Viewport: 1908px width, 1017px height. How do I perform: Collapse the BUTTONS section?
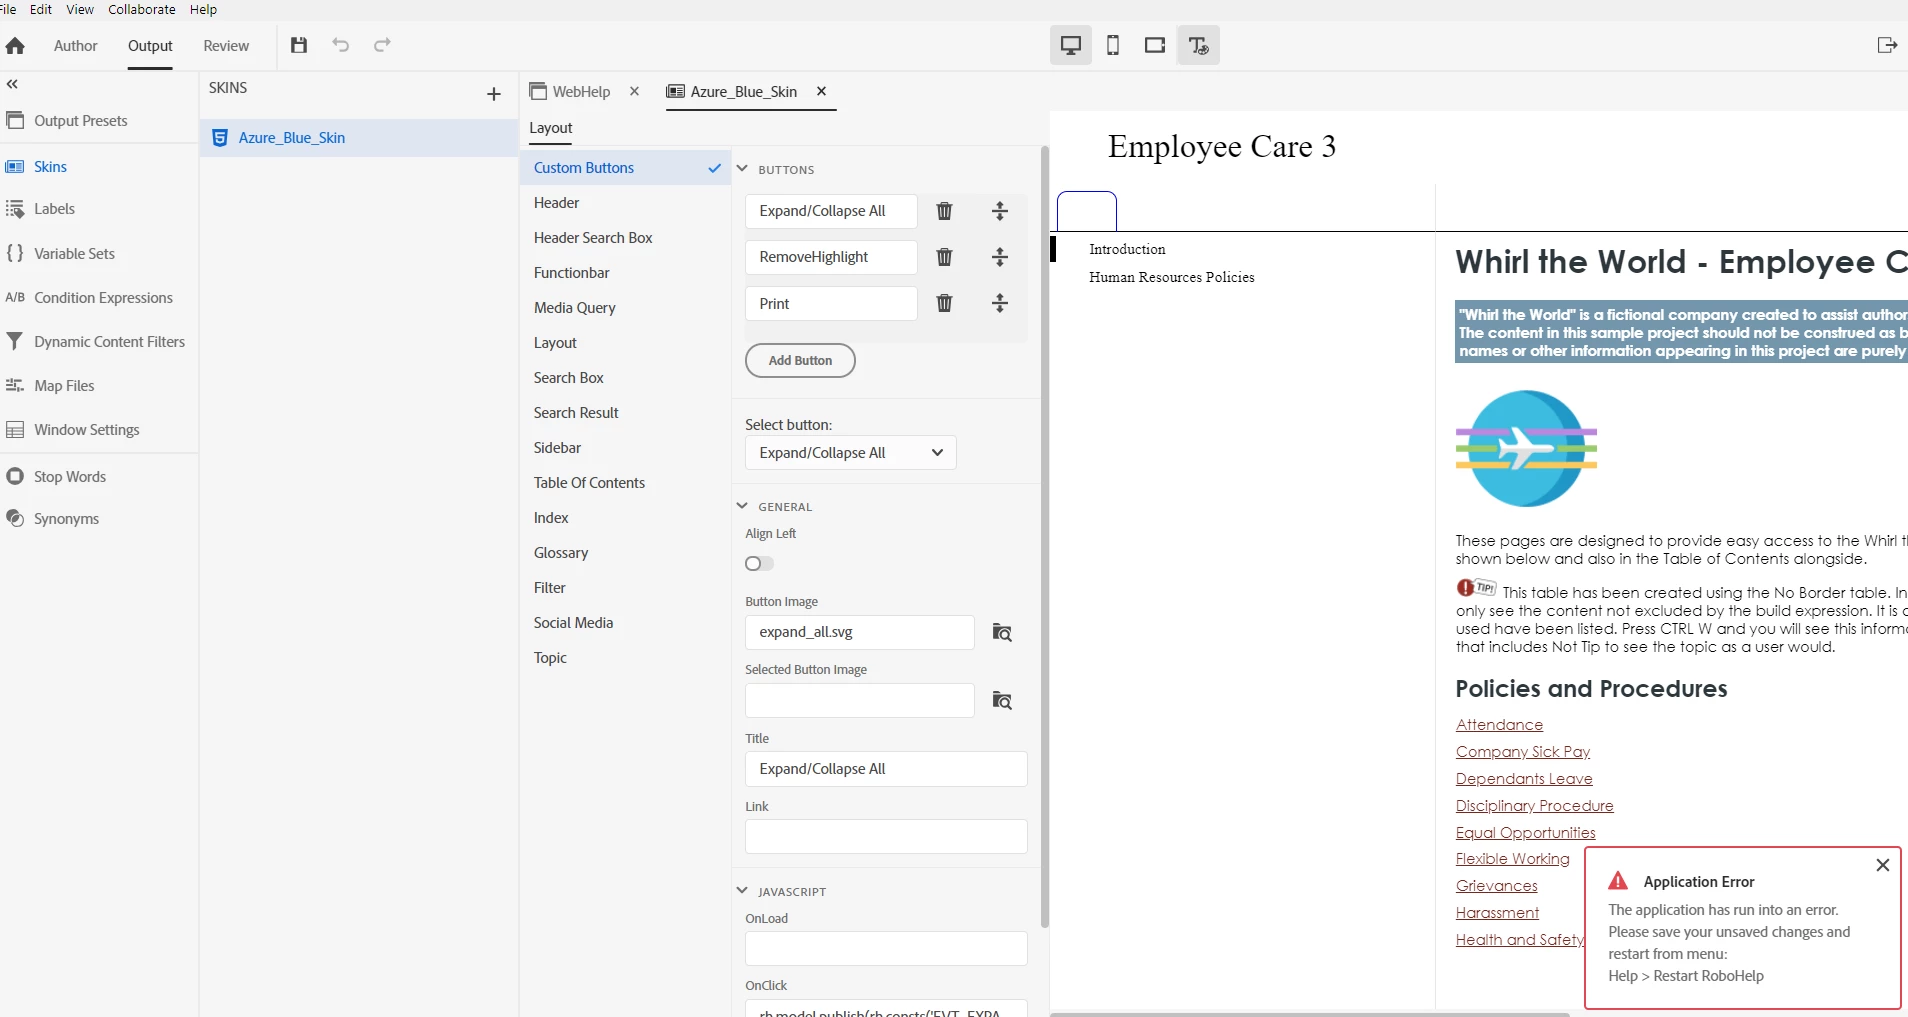click(742, 169)
